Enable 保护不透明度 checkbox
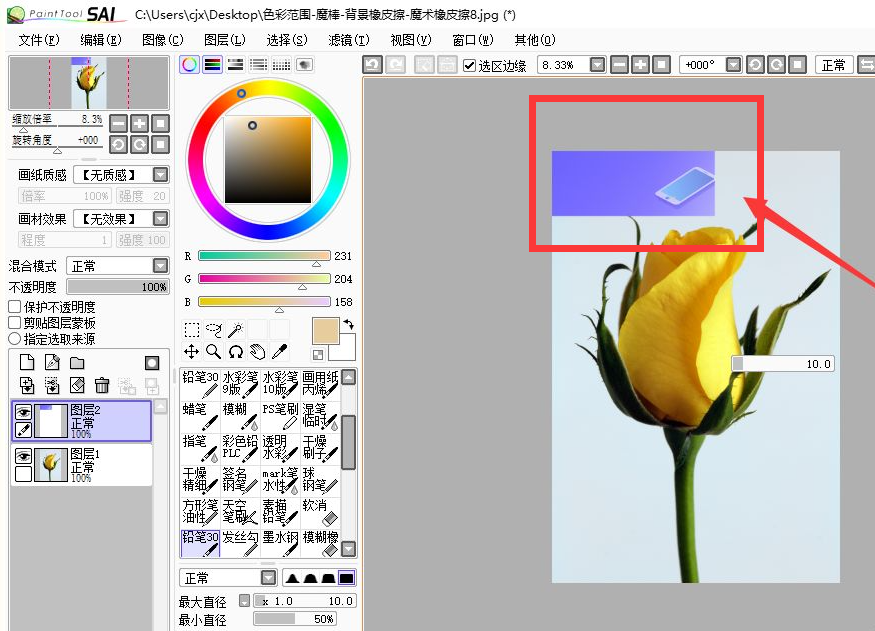The height and width of the screenshot is (631, 875). click(15, 307)
